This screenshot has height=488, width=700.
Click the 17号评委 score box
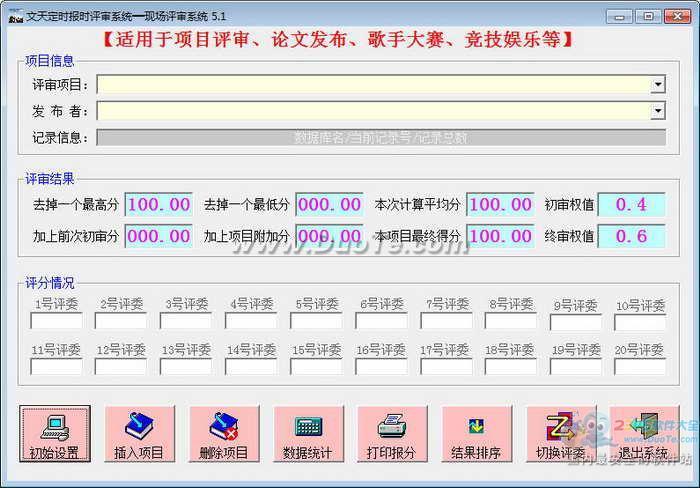tap(446, 367)
